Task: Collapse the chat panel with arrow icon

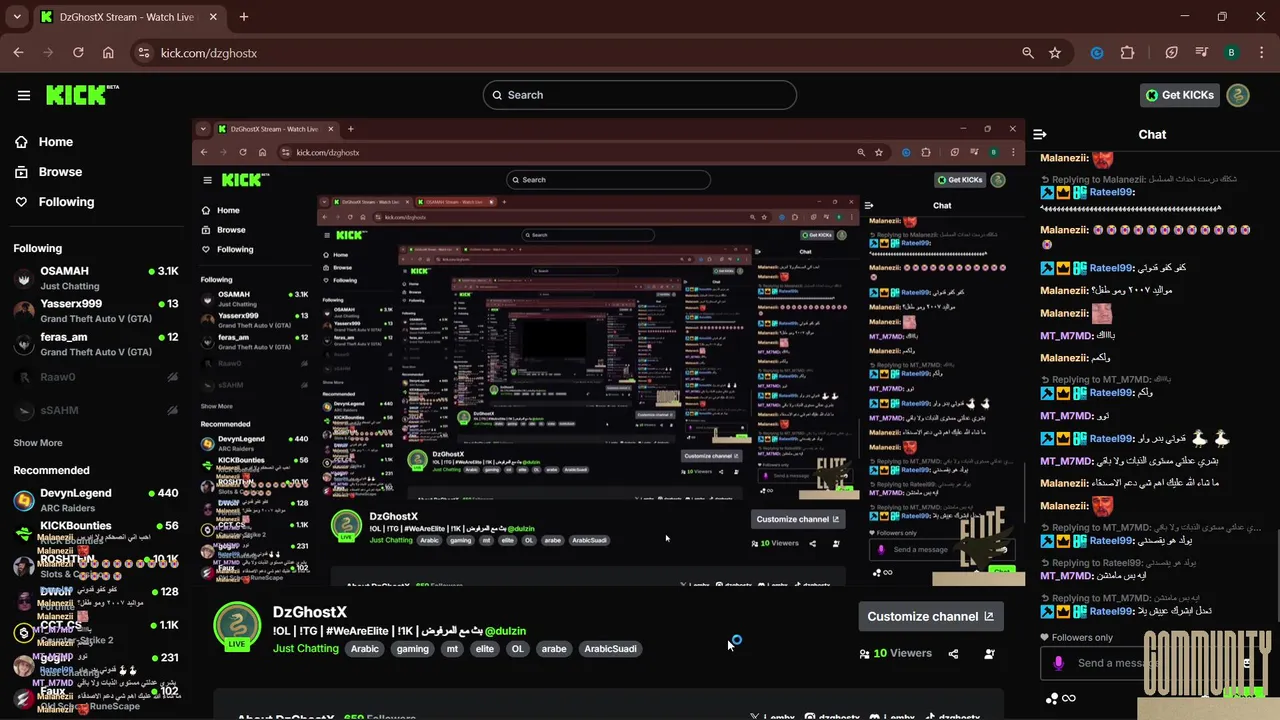Action: (1040, 134)
